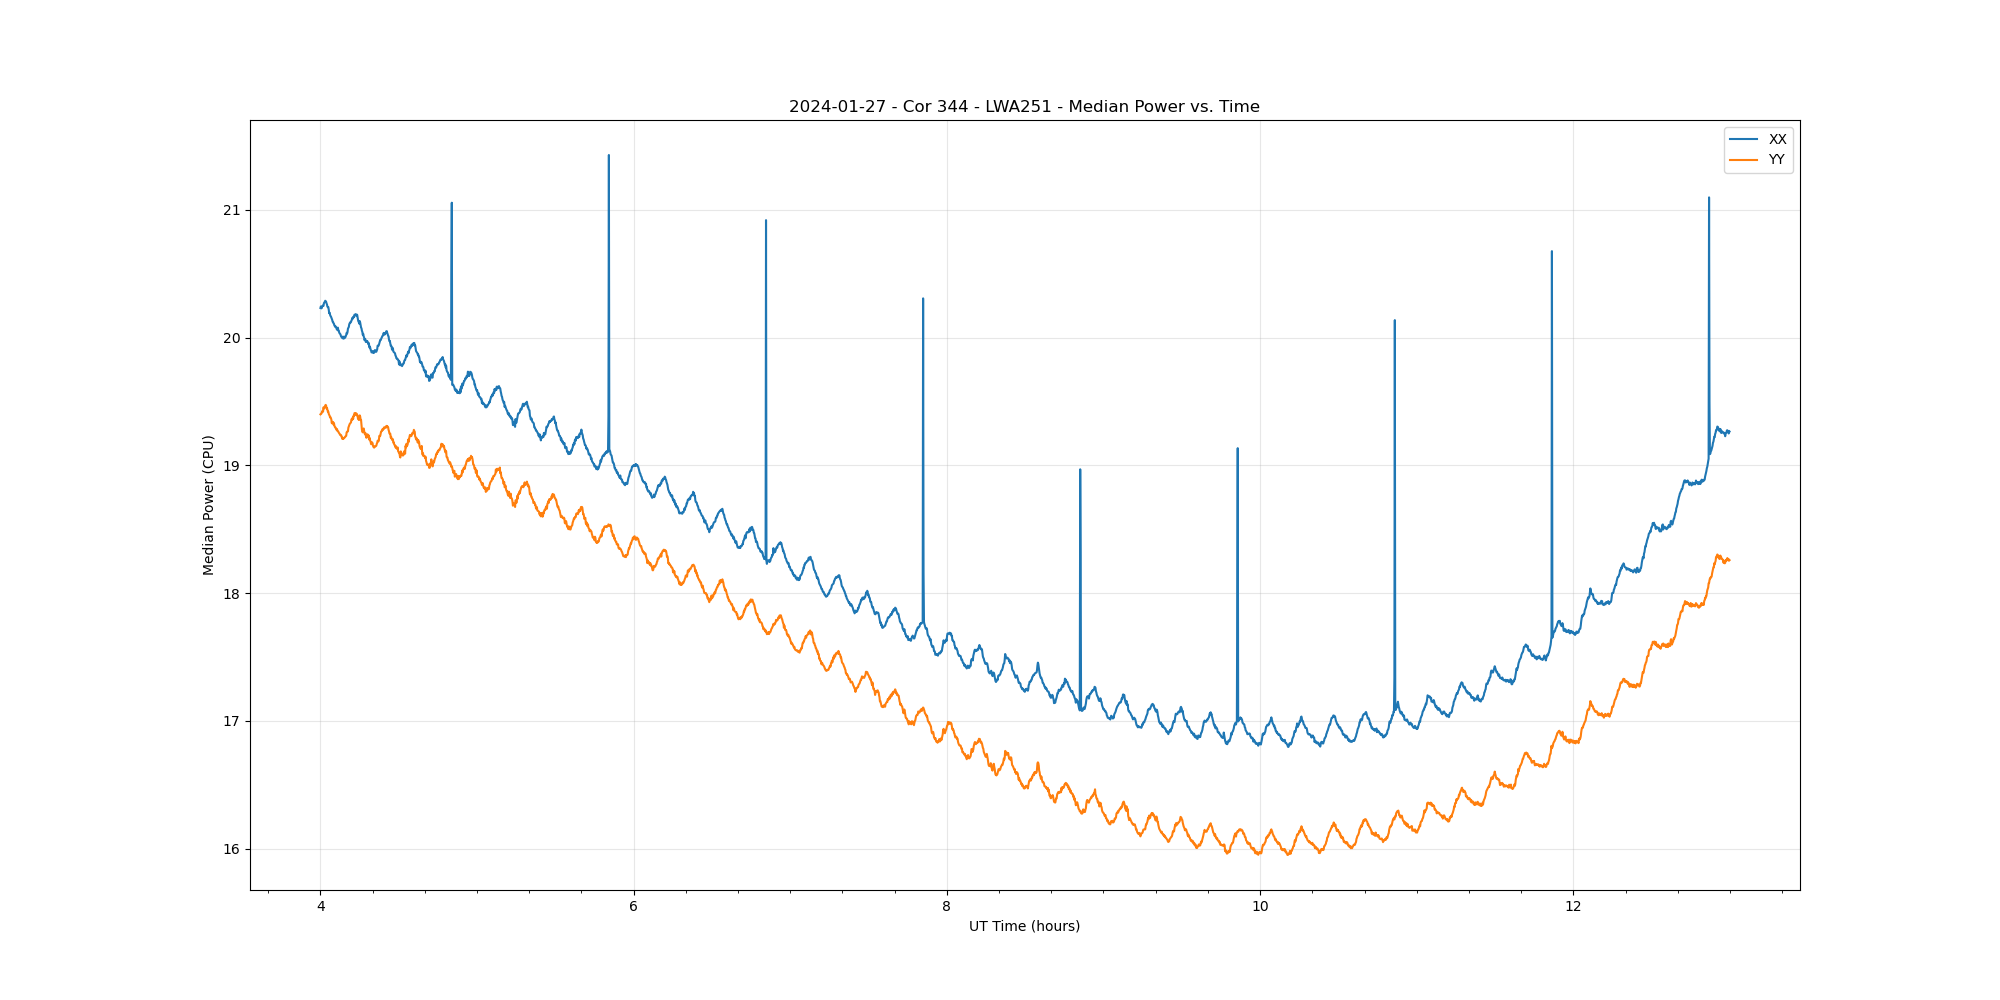This screenshot has width=2000, height=1000.
Task: Click the last blue spike's peak near hour 13
Action: [x=1708, y=198]
